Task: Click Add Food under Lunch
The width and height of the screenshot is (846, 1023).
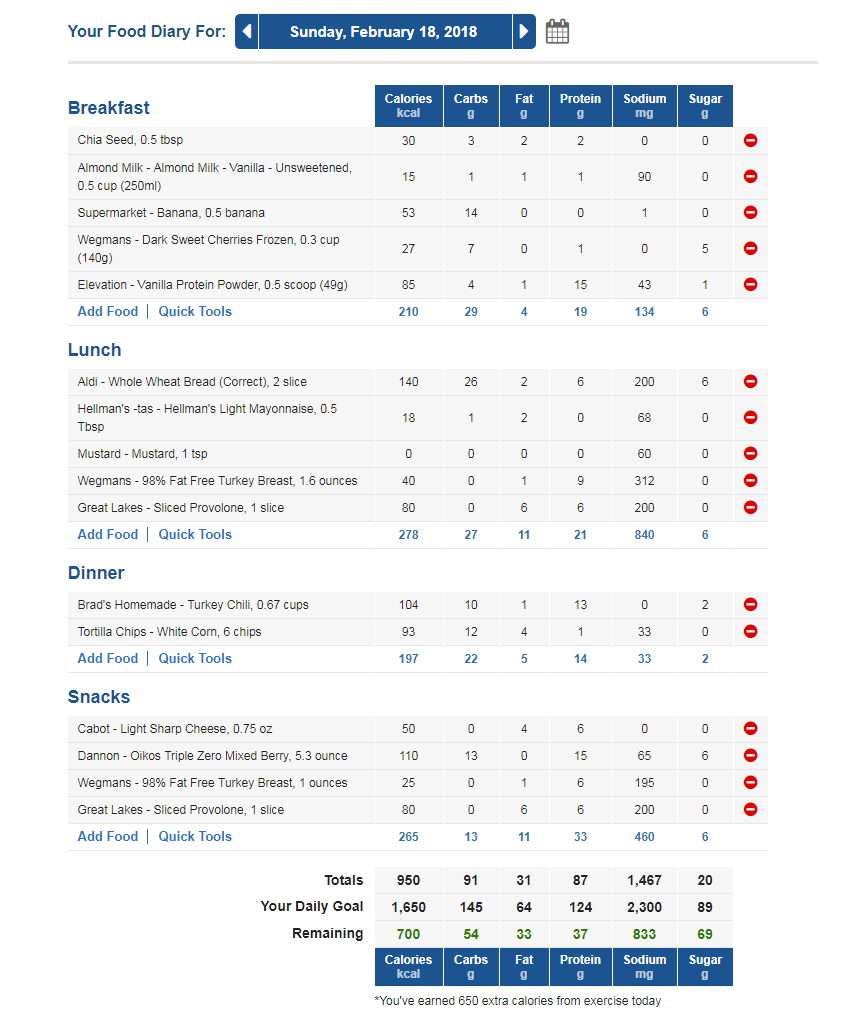Action: coord(108,534)
